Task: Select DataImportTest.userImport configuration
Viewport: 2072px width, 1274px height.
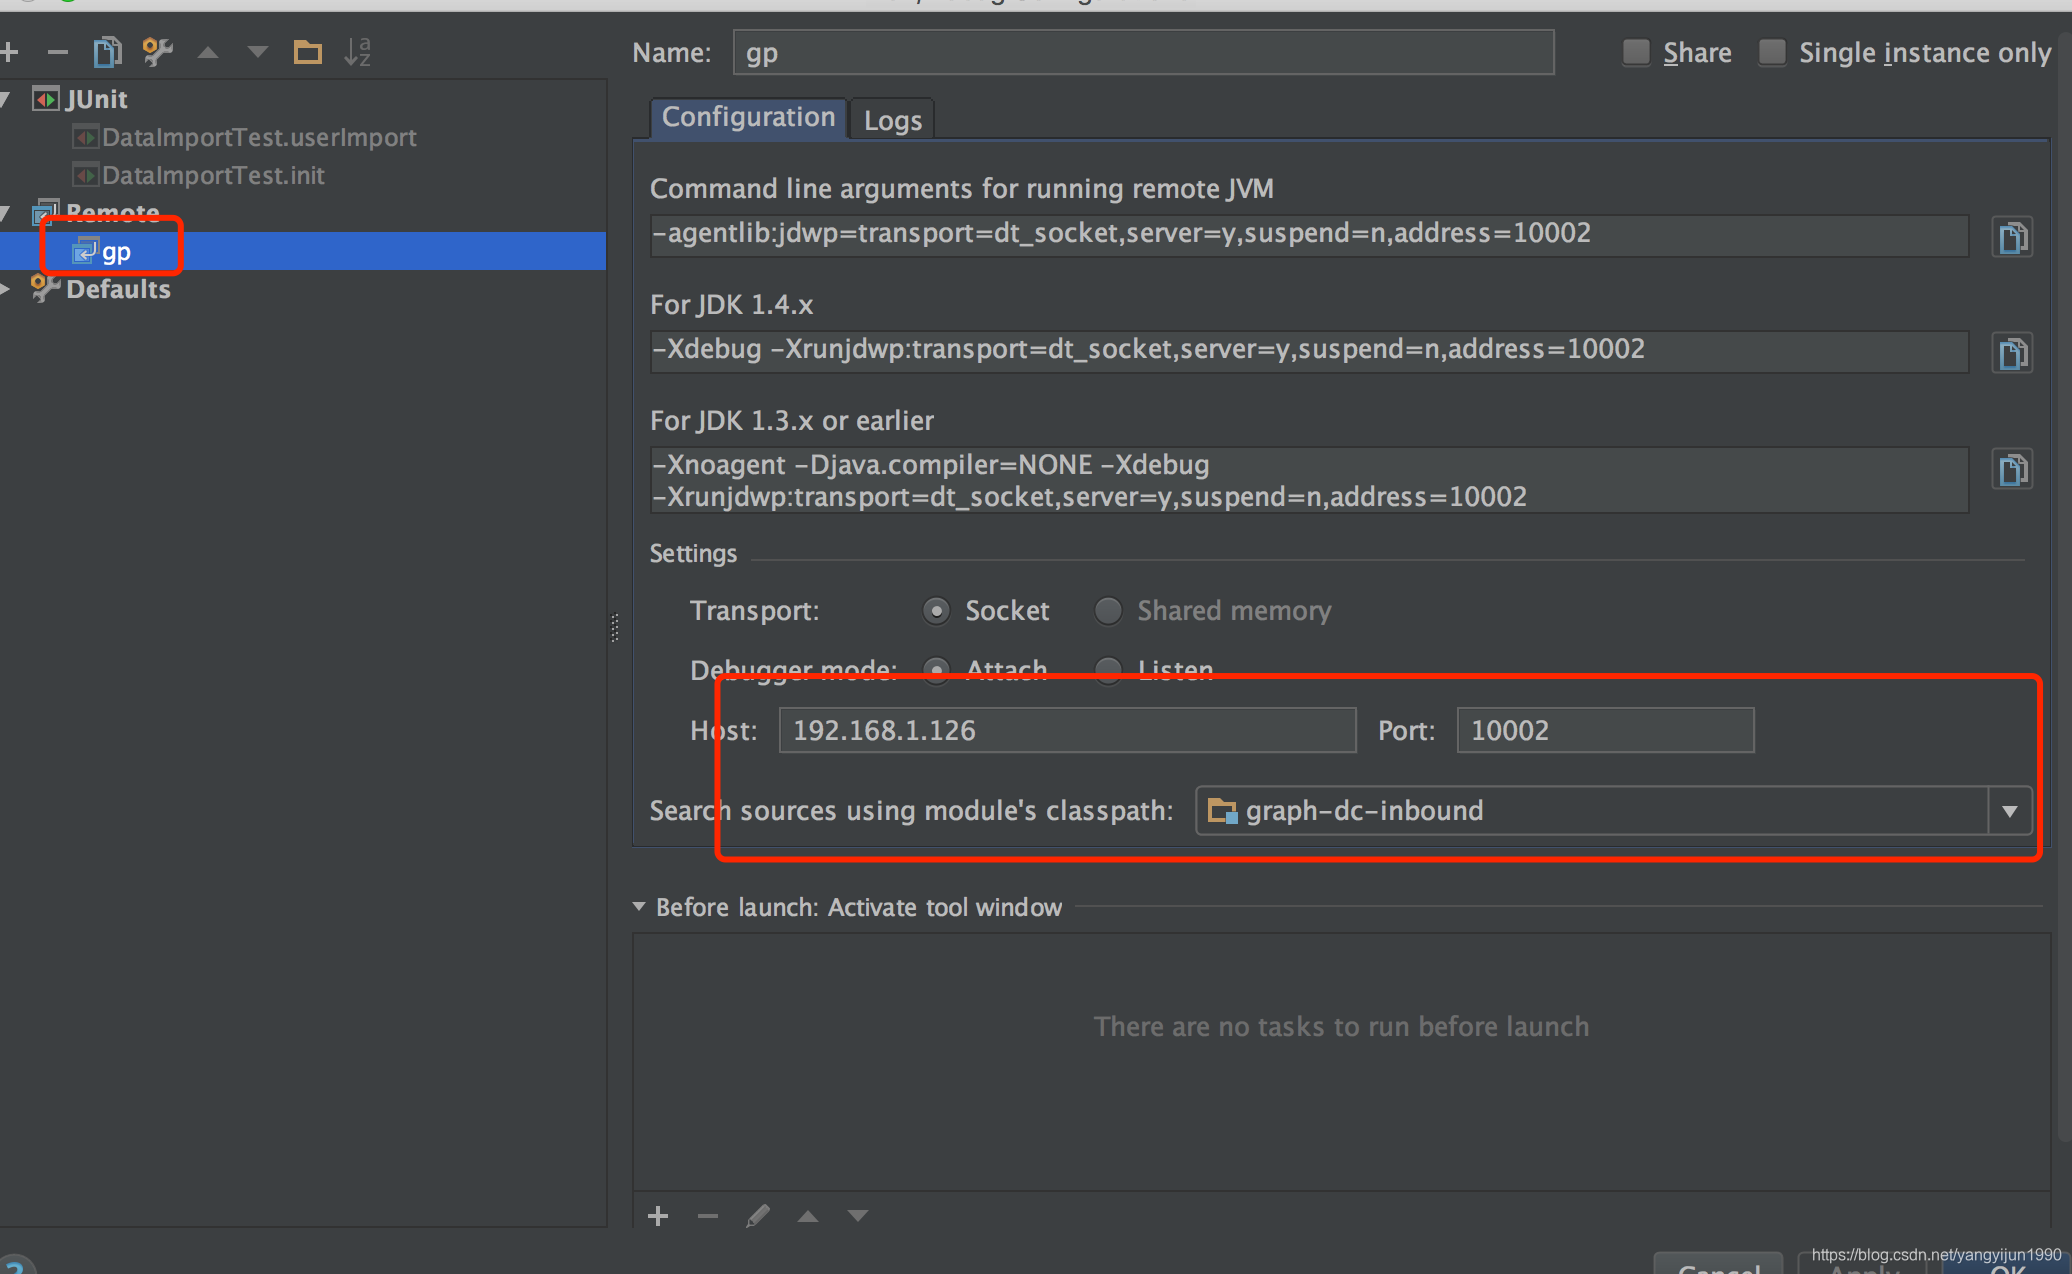Action: pyautogui.click(x=259, y=137)
